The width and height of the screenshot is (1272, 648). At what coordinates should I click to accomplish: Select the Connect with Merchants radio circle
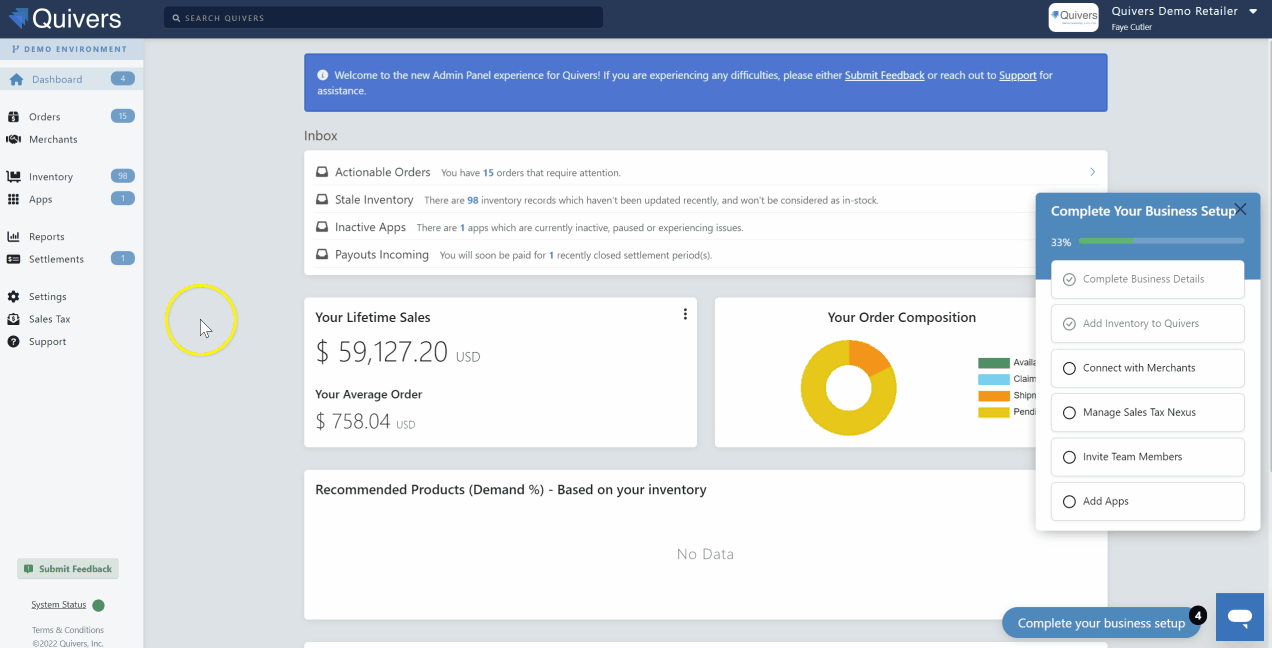[1069, 368]
